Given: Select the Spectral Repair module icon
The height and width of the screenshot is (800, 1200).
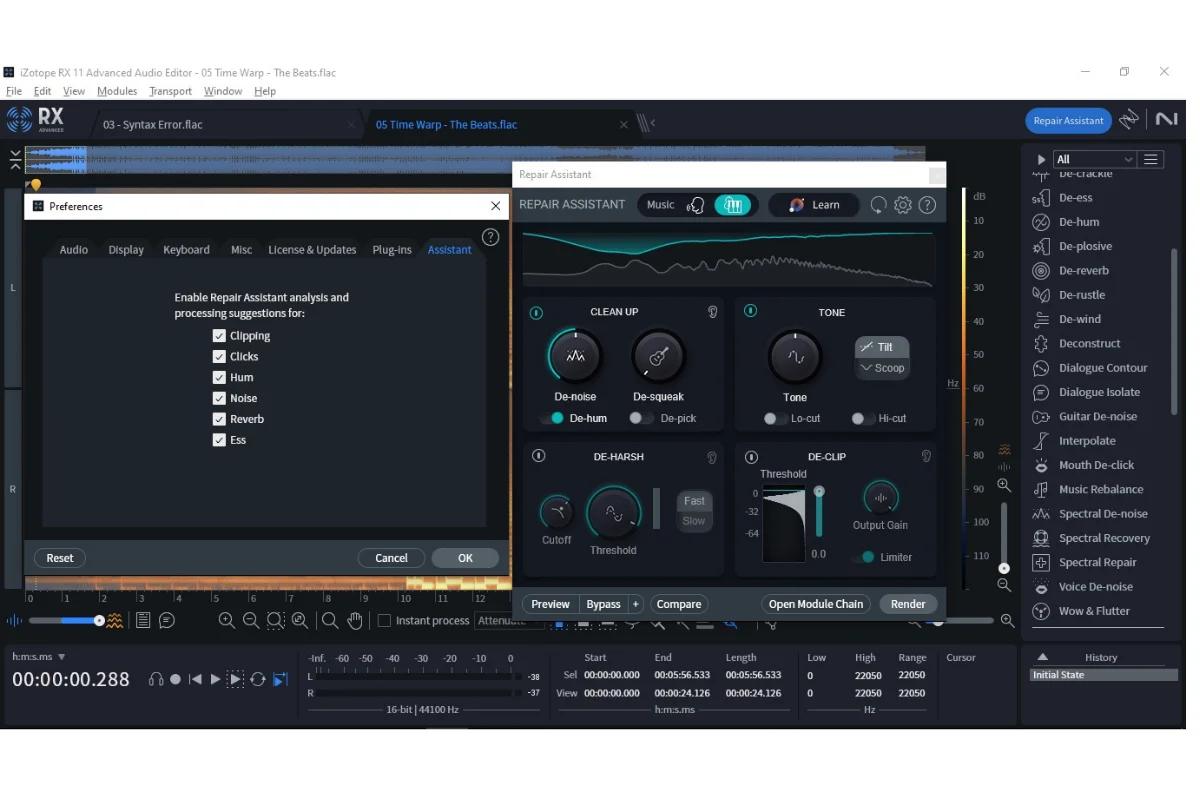Looking at the screenshot, I should coord(1041,563).
